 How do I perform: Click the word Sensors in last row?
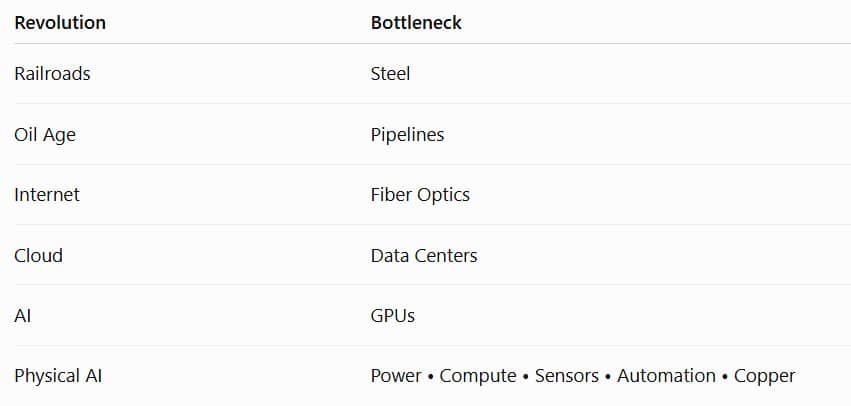(567, 376)
